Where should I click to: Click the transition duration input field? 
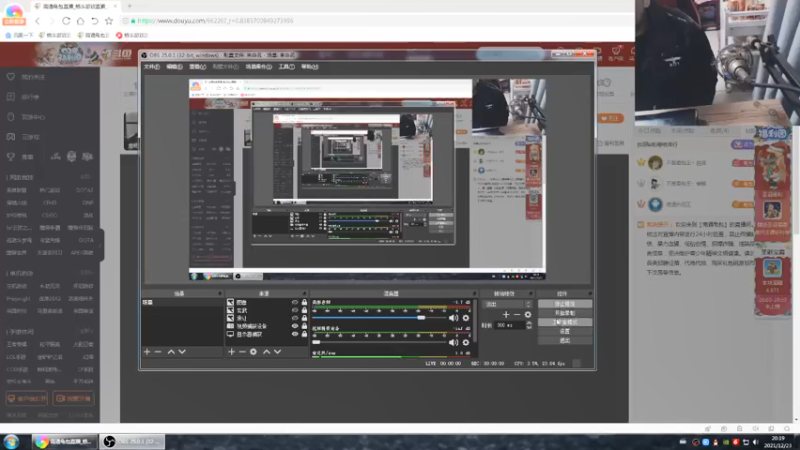point(509,325)
